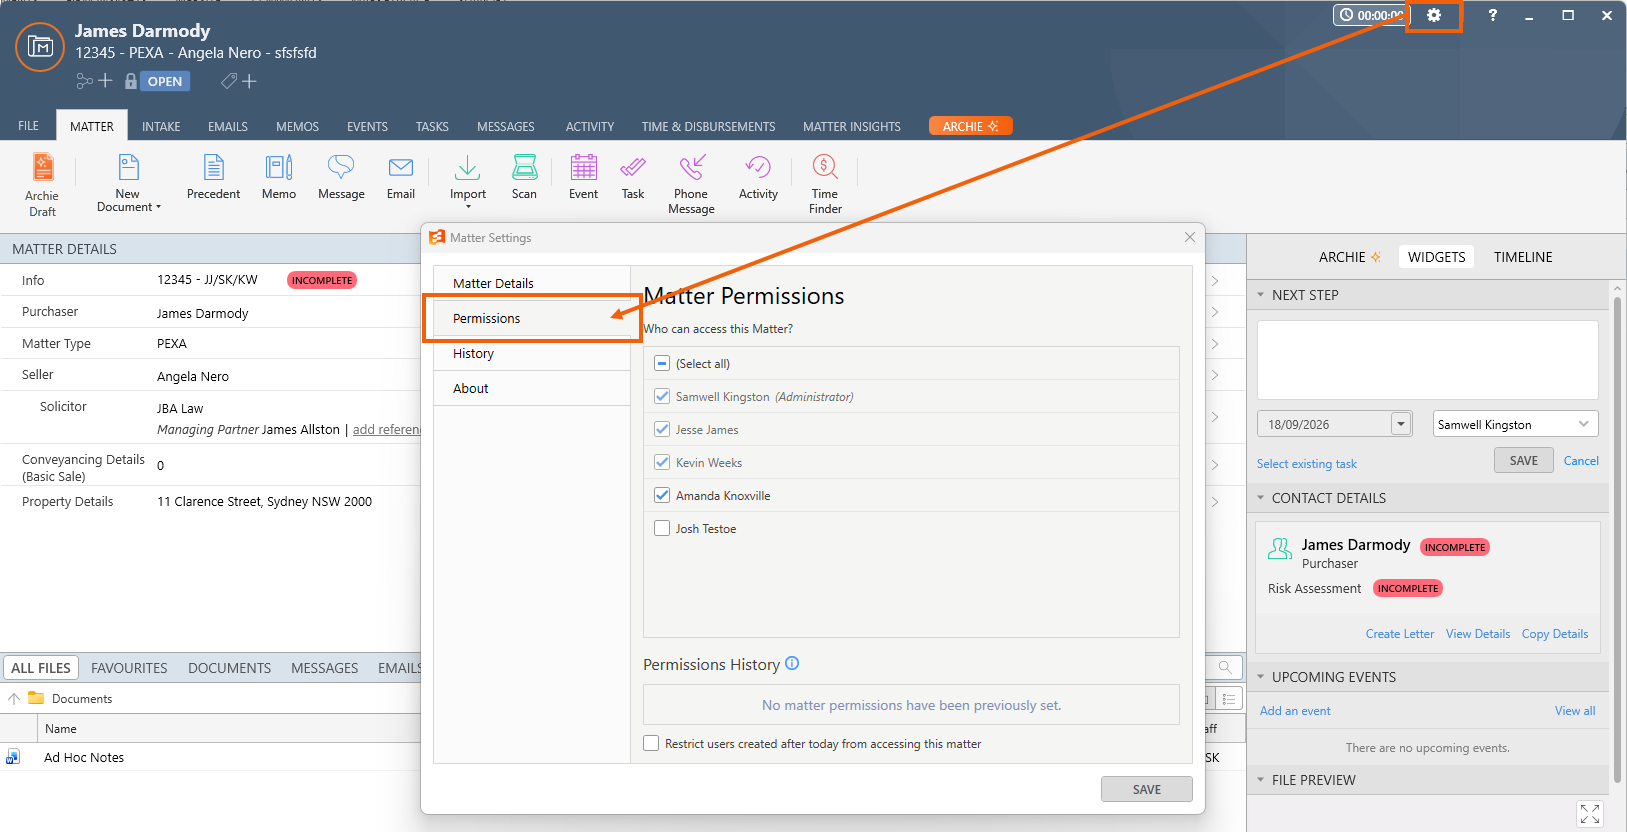Click the Message ribbon icon

(341, 166)
